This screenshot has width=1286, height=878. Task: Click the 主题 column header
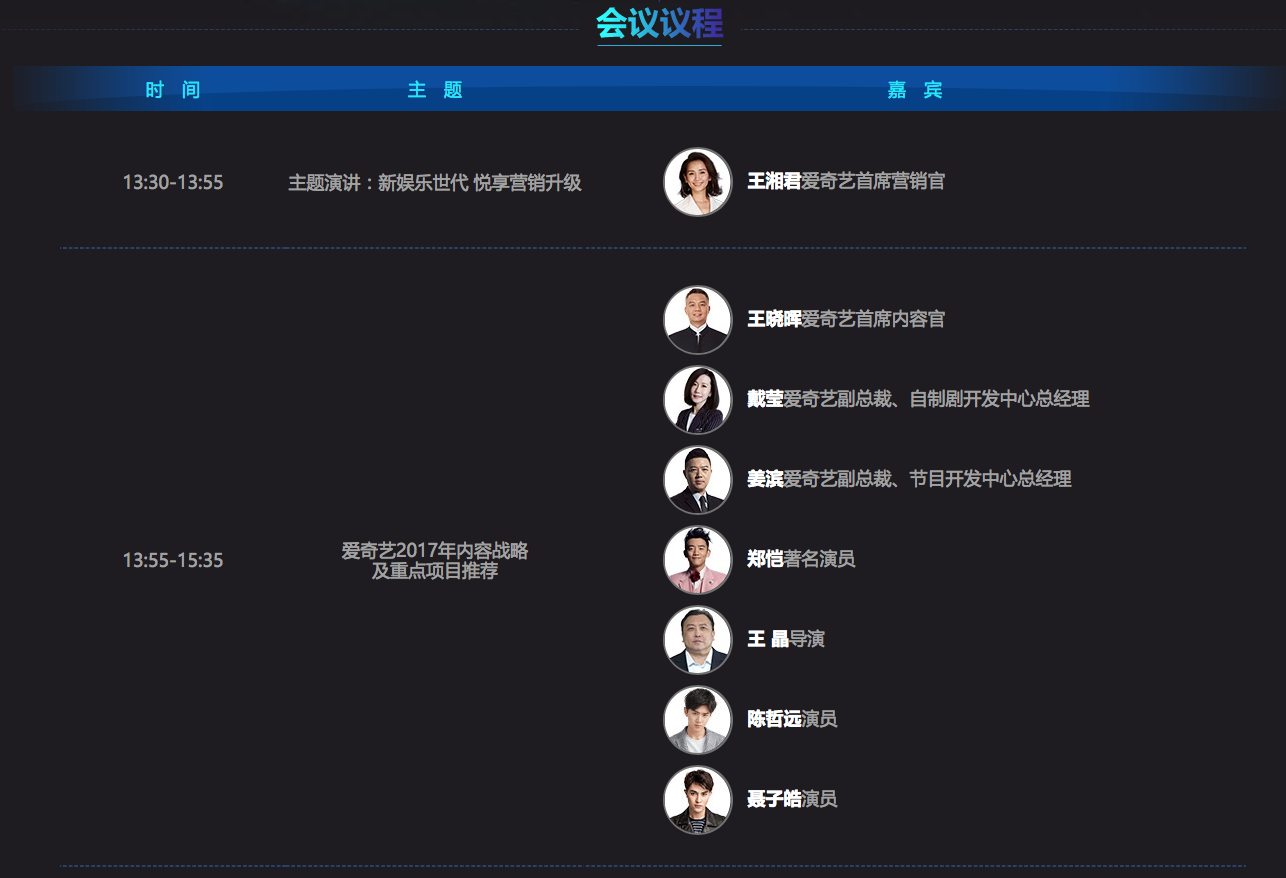coord(435,90)
